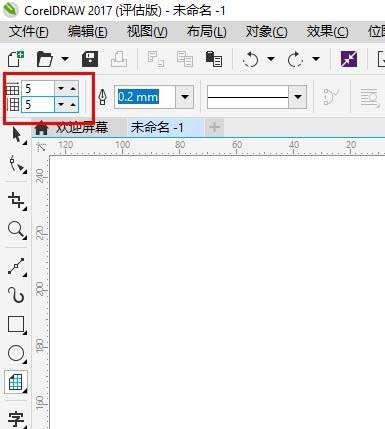This screenshot has height=429, width=385.
Task: Open the 编辑(E) menu
Action: click(88, 32)
